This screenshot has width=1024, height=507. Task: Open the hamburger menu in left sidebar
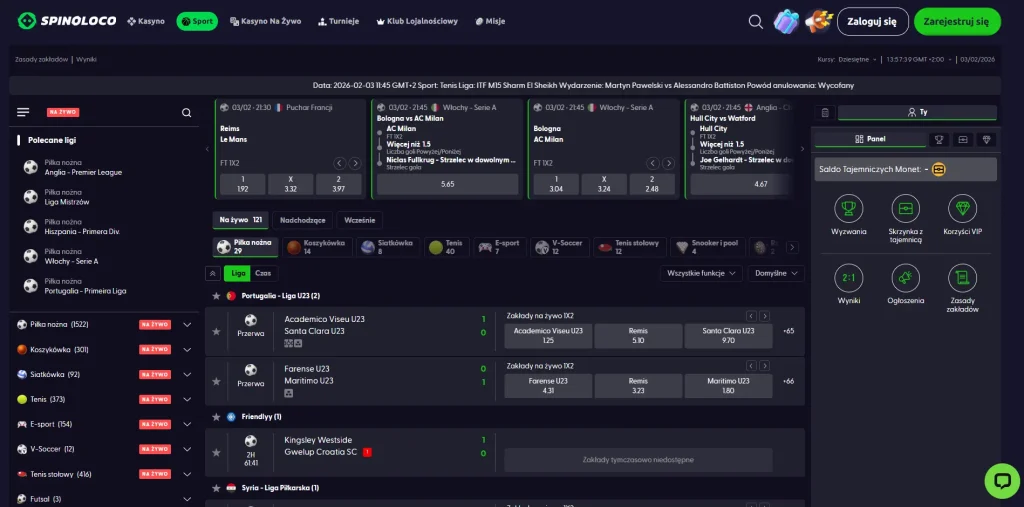coord(24,112)
